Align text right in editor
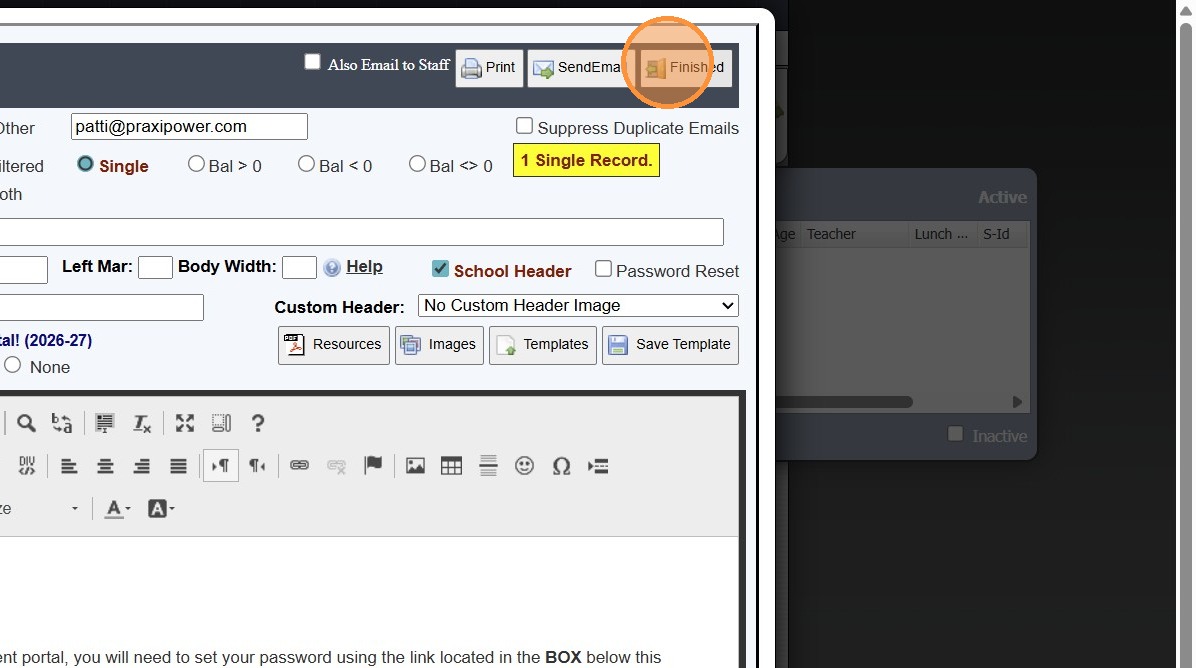 pos(142,466)
